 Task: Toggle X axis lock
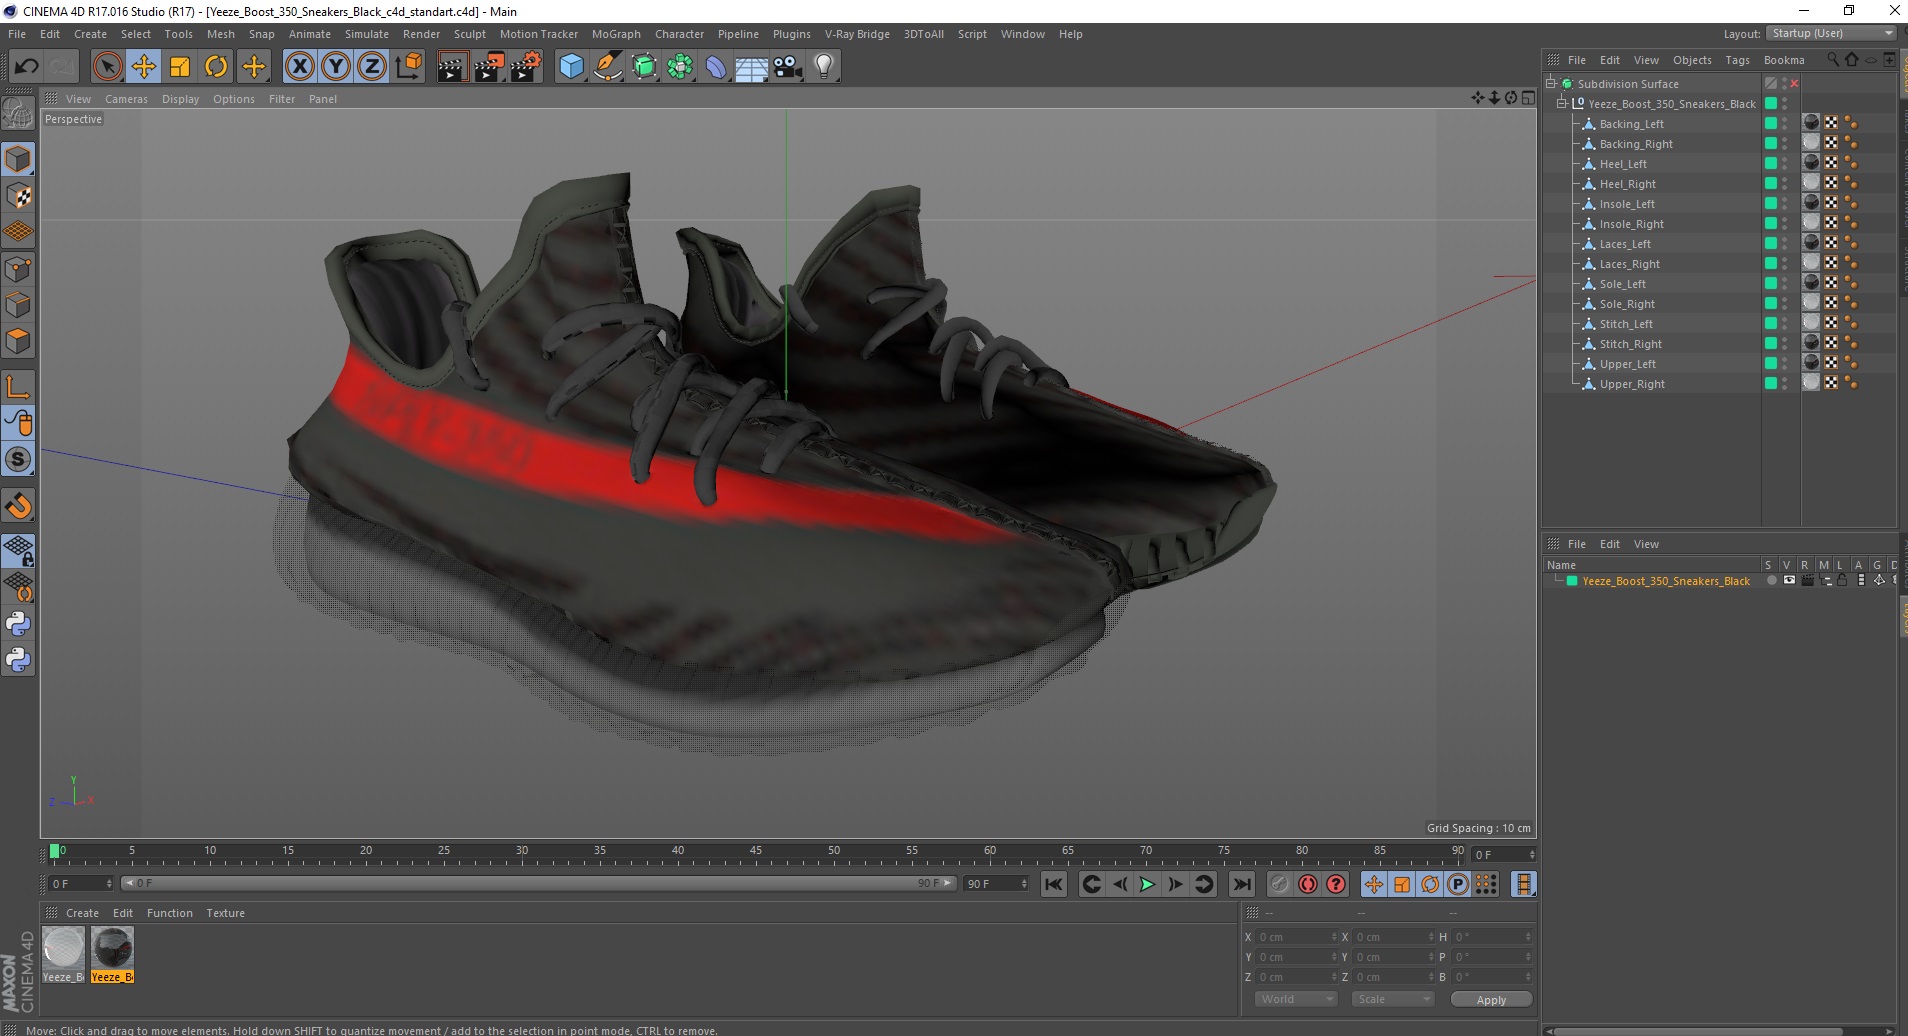click(299, 67)
